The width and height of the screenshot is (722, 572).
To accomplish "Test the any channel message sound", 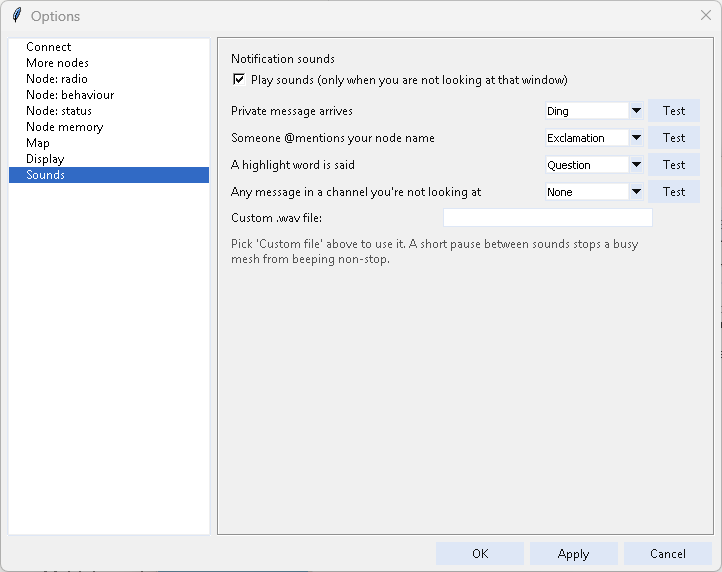I will [674, 192].
